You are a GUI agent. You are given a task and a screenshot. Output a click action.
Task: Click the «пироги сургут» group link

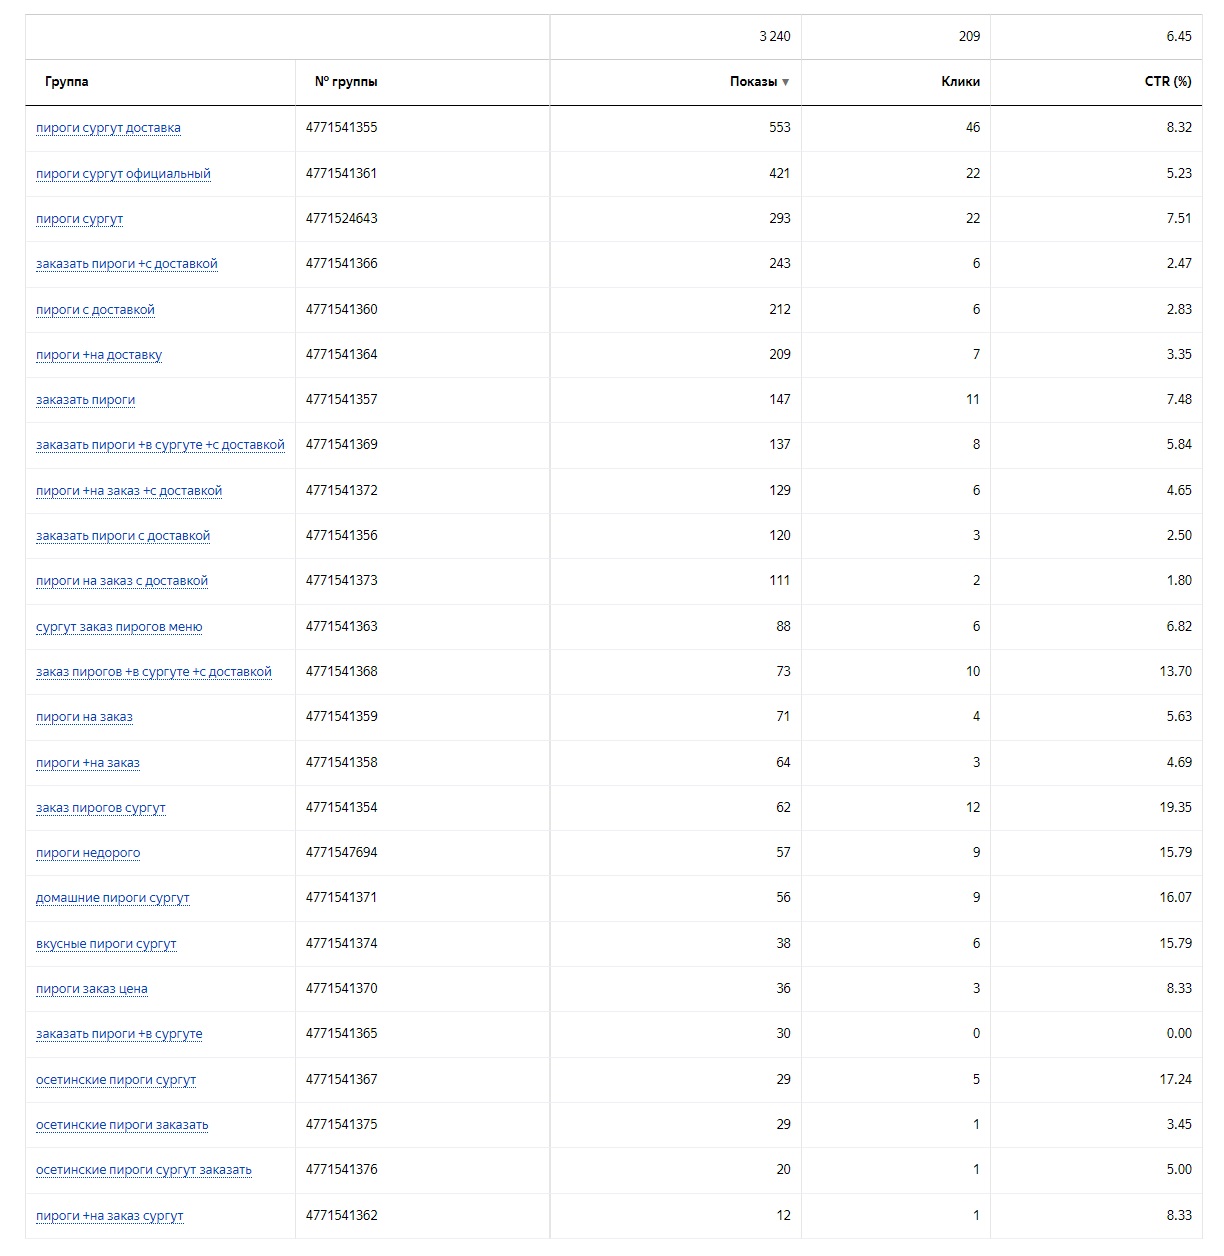point(79,219)
